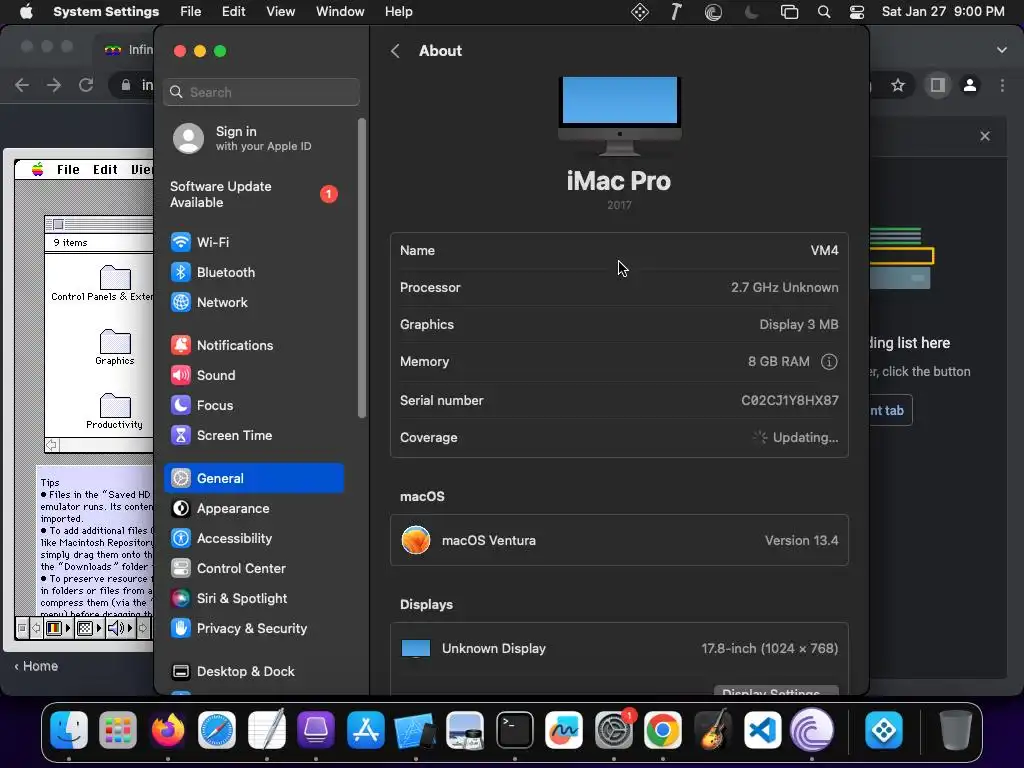Open the App Store from the Dock
The width and height of the screenshot is (1024, 768).
pos(366,729)
